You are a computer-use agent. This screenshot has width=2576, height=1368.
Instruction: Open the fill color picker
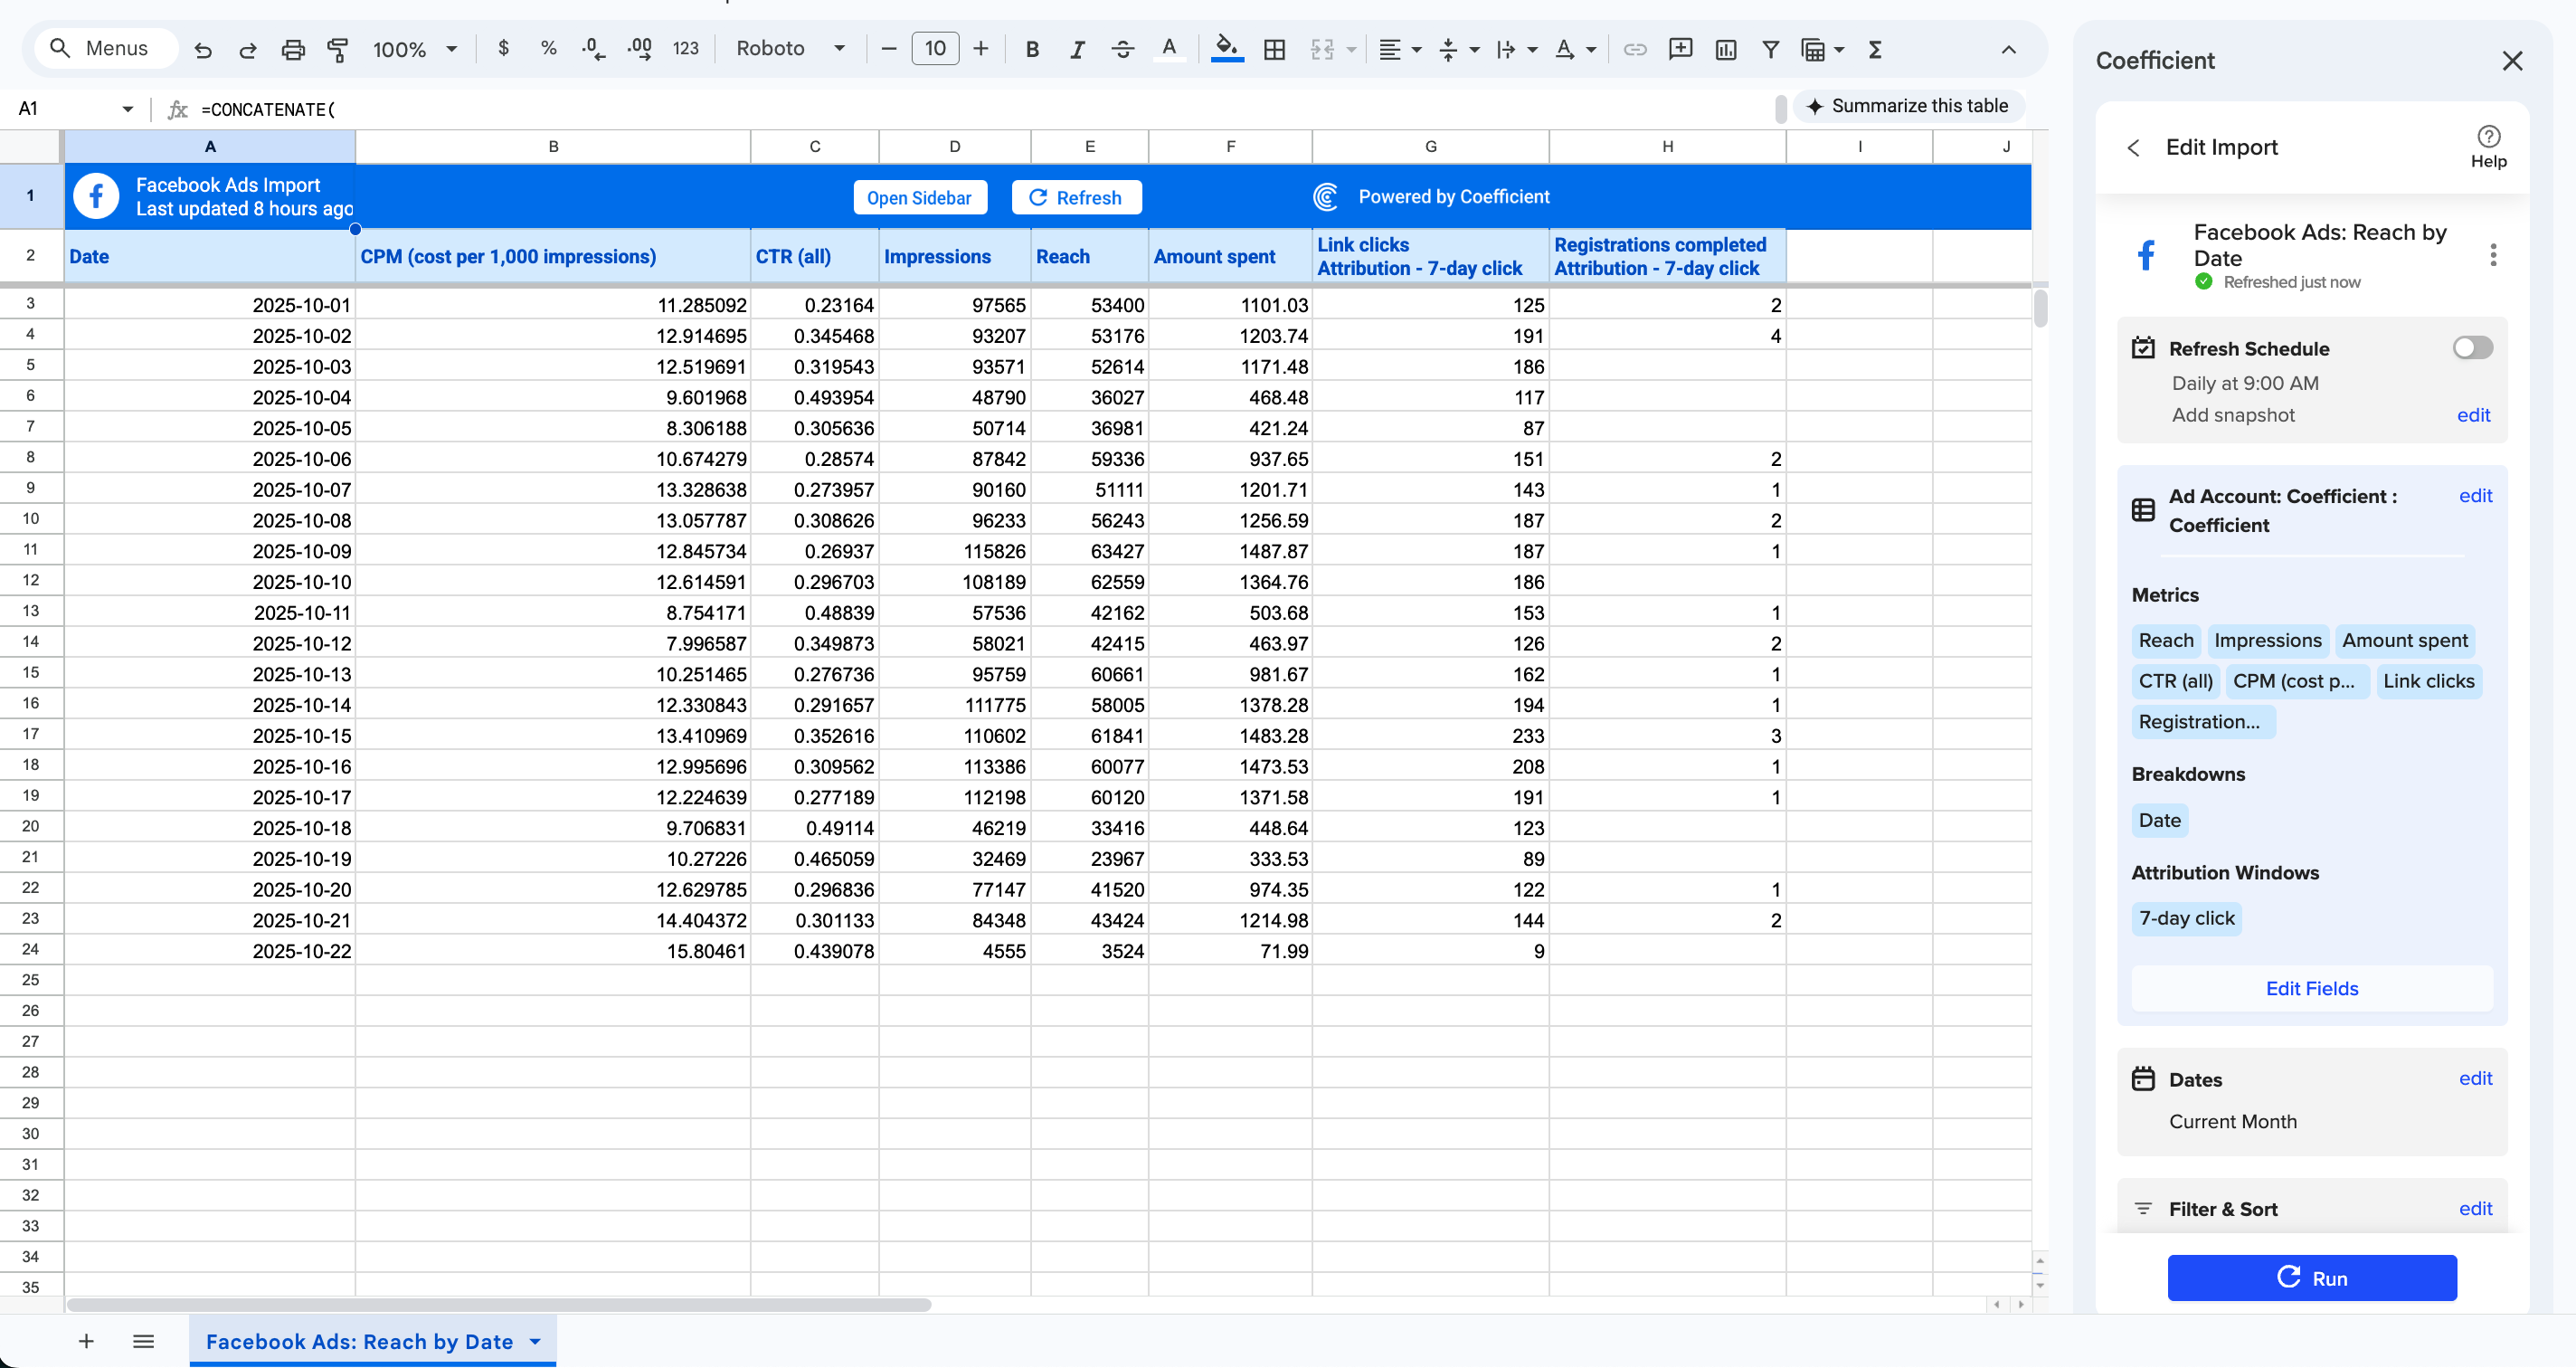(x=1227, y=48)
